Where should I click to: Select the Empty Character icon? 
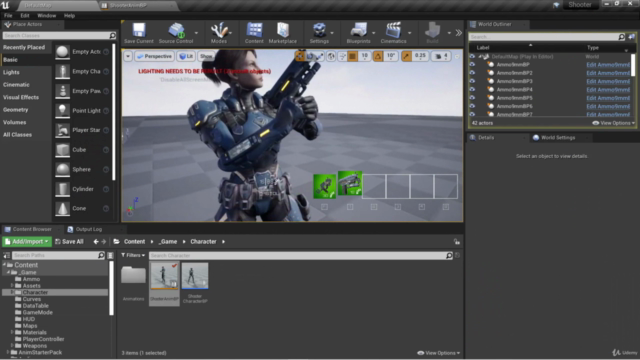point(62,71)
